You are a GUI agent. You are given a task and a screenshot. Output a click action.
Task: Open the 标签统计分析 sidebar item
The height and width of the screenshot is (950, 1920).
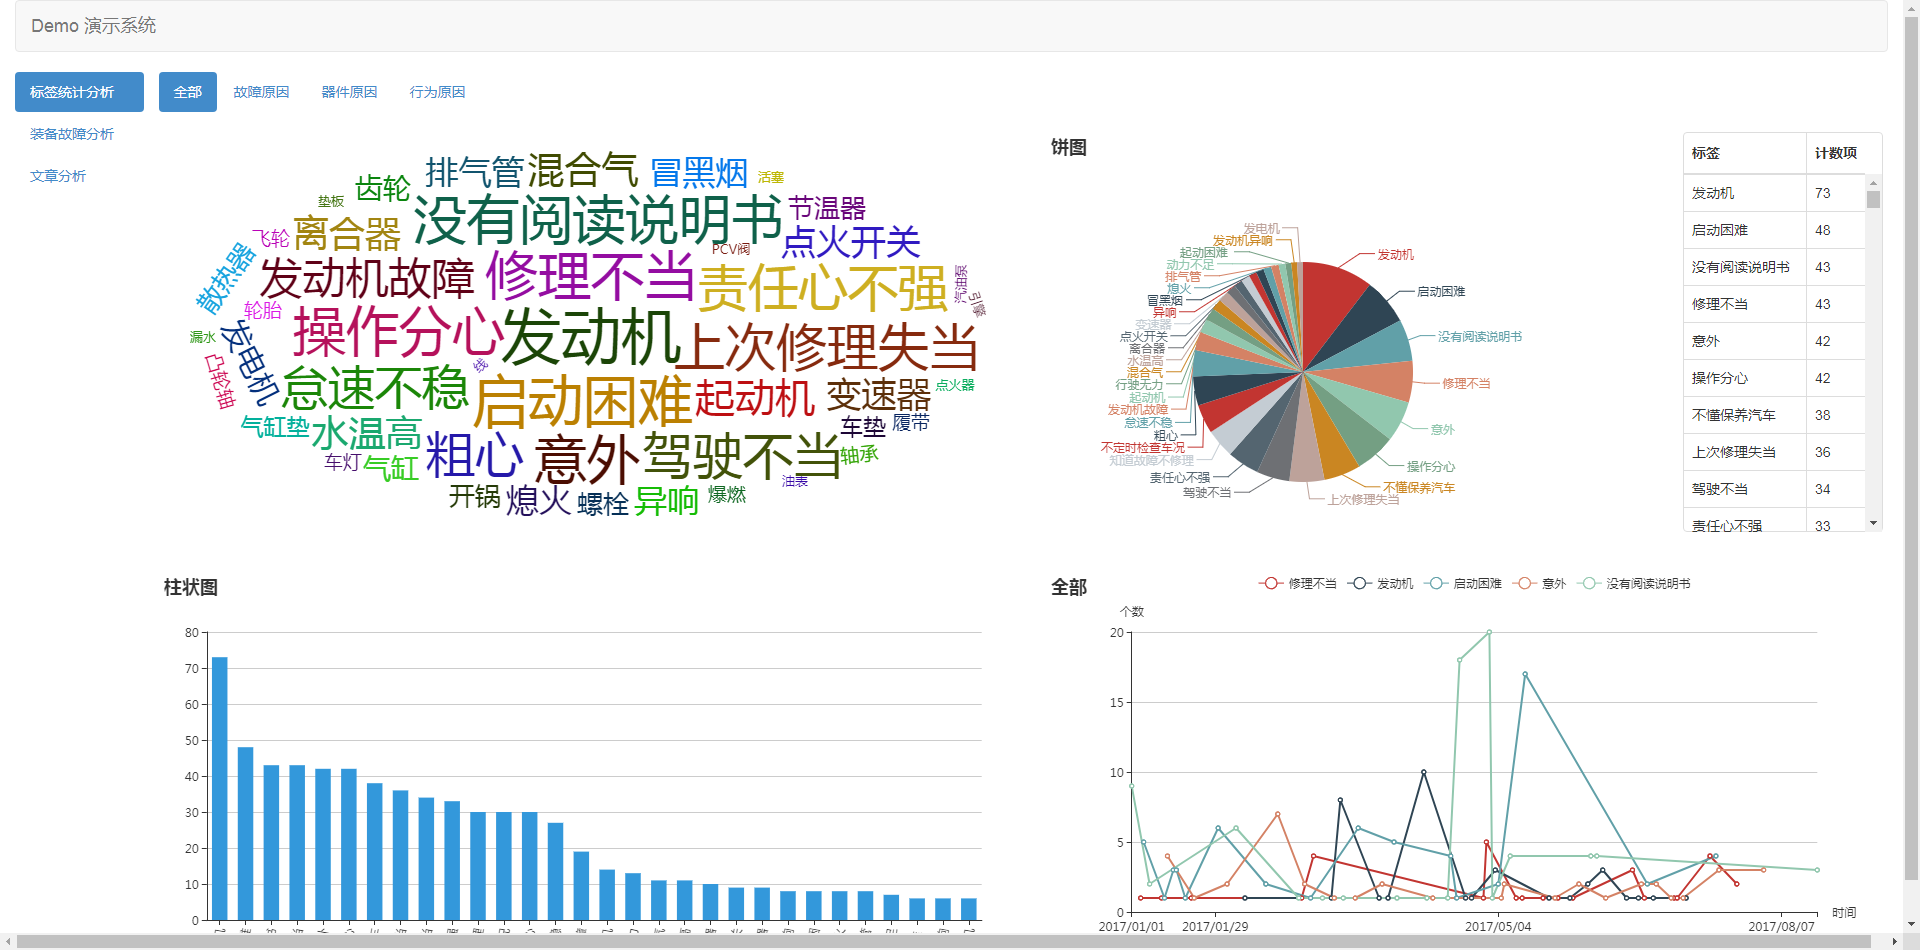79,92
